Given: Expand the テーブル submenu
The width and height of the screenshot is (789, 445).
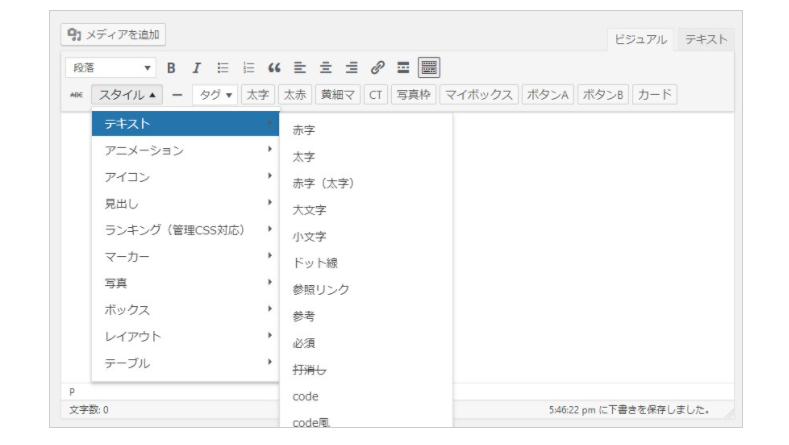Looking at the screenshot, I should [x=185, y=363].
